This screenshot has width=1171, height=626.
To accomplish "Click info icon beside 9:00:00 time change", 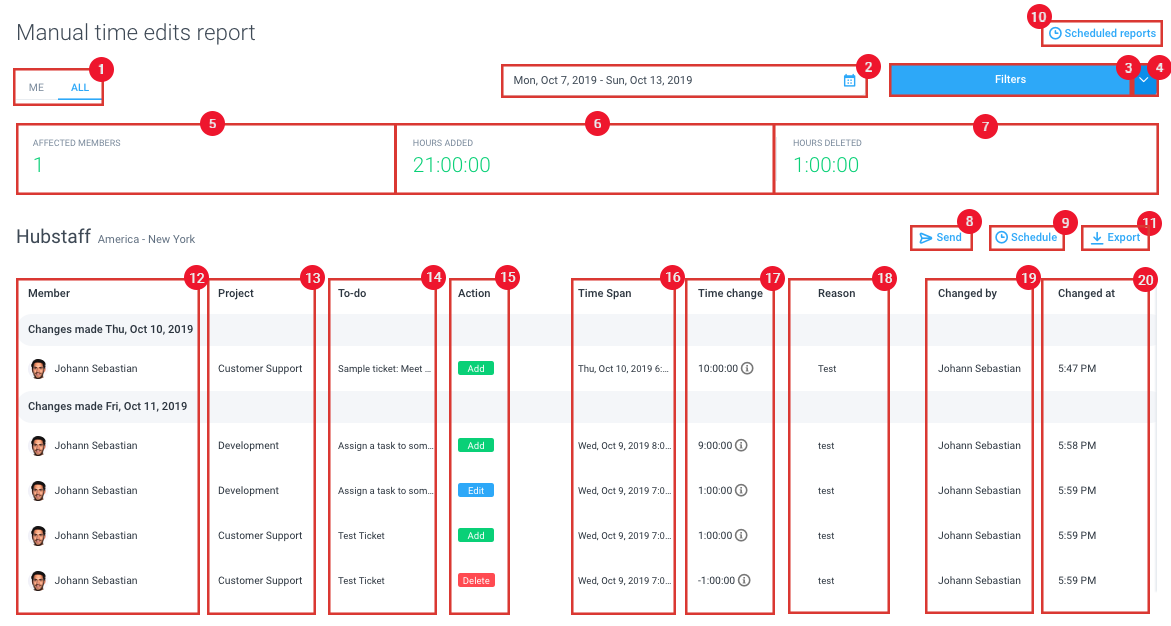I will click(741, 445).
